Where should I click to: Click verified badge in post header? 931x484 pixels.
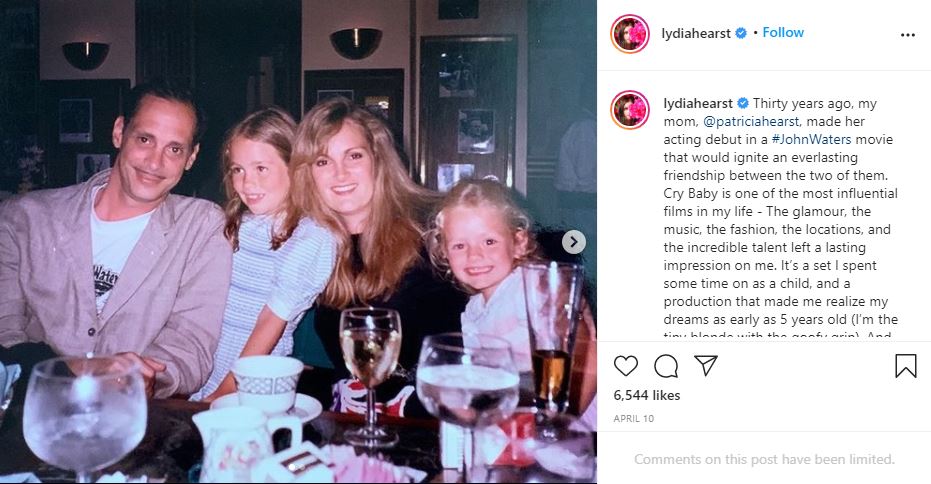(740, 33)
